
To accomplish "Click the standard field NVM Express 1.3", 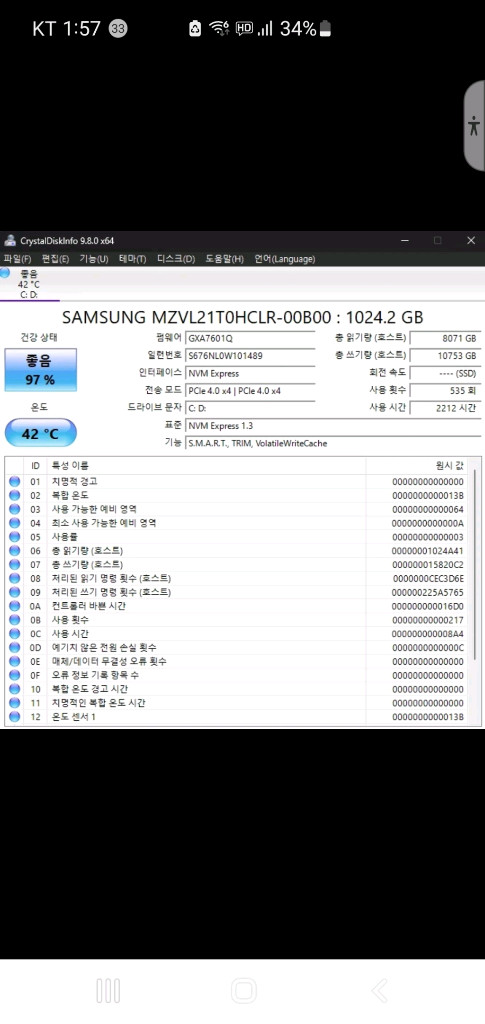I will [333, 426].
